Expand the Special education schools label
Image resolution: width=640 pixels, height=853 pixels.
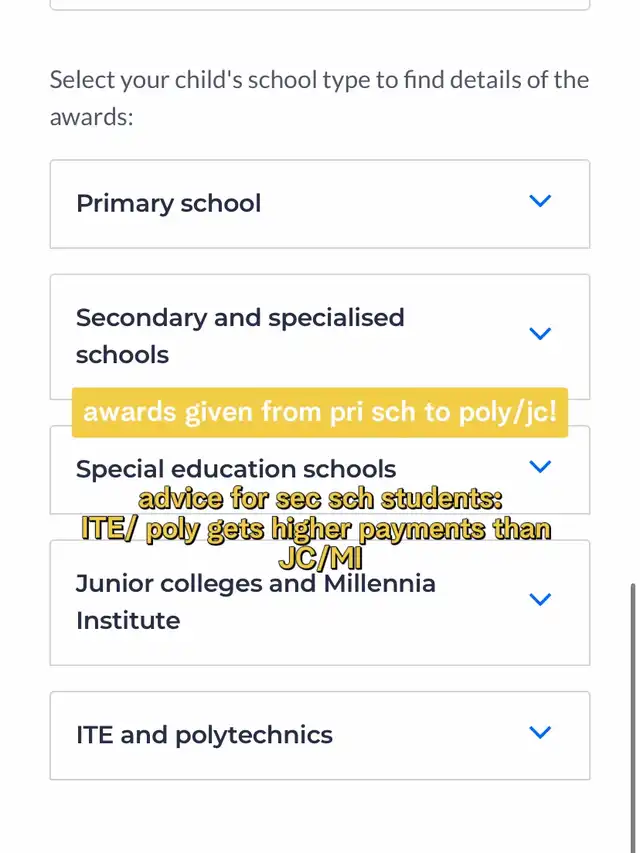236,469
